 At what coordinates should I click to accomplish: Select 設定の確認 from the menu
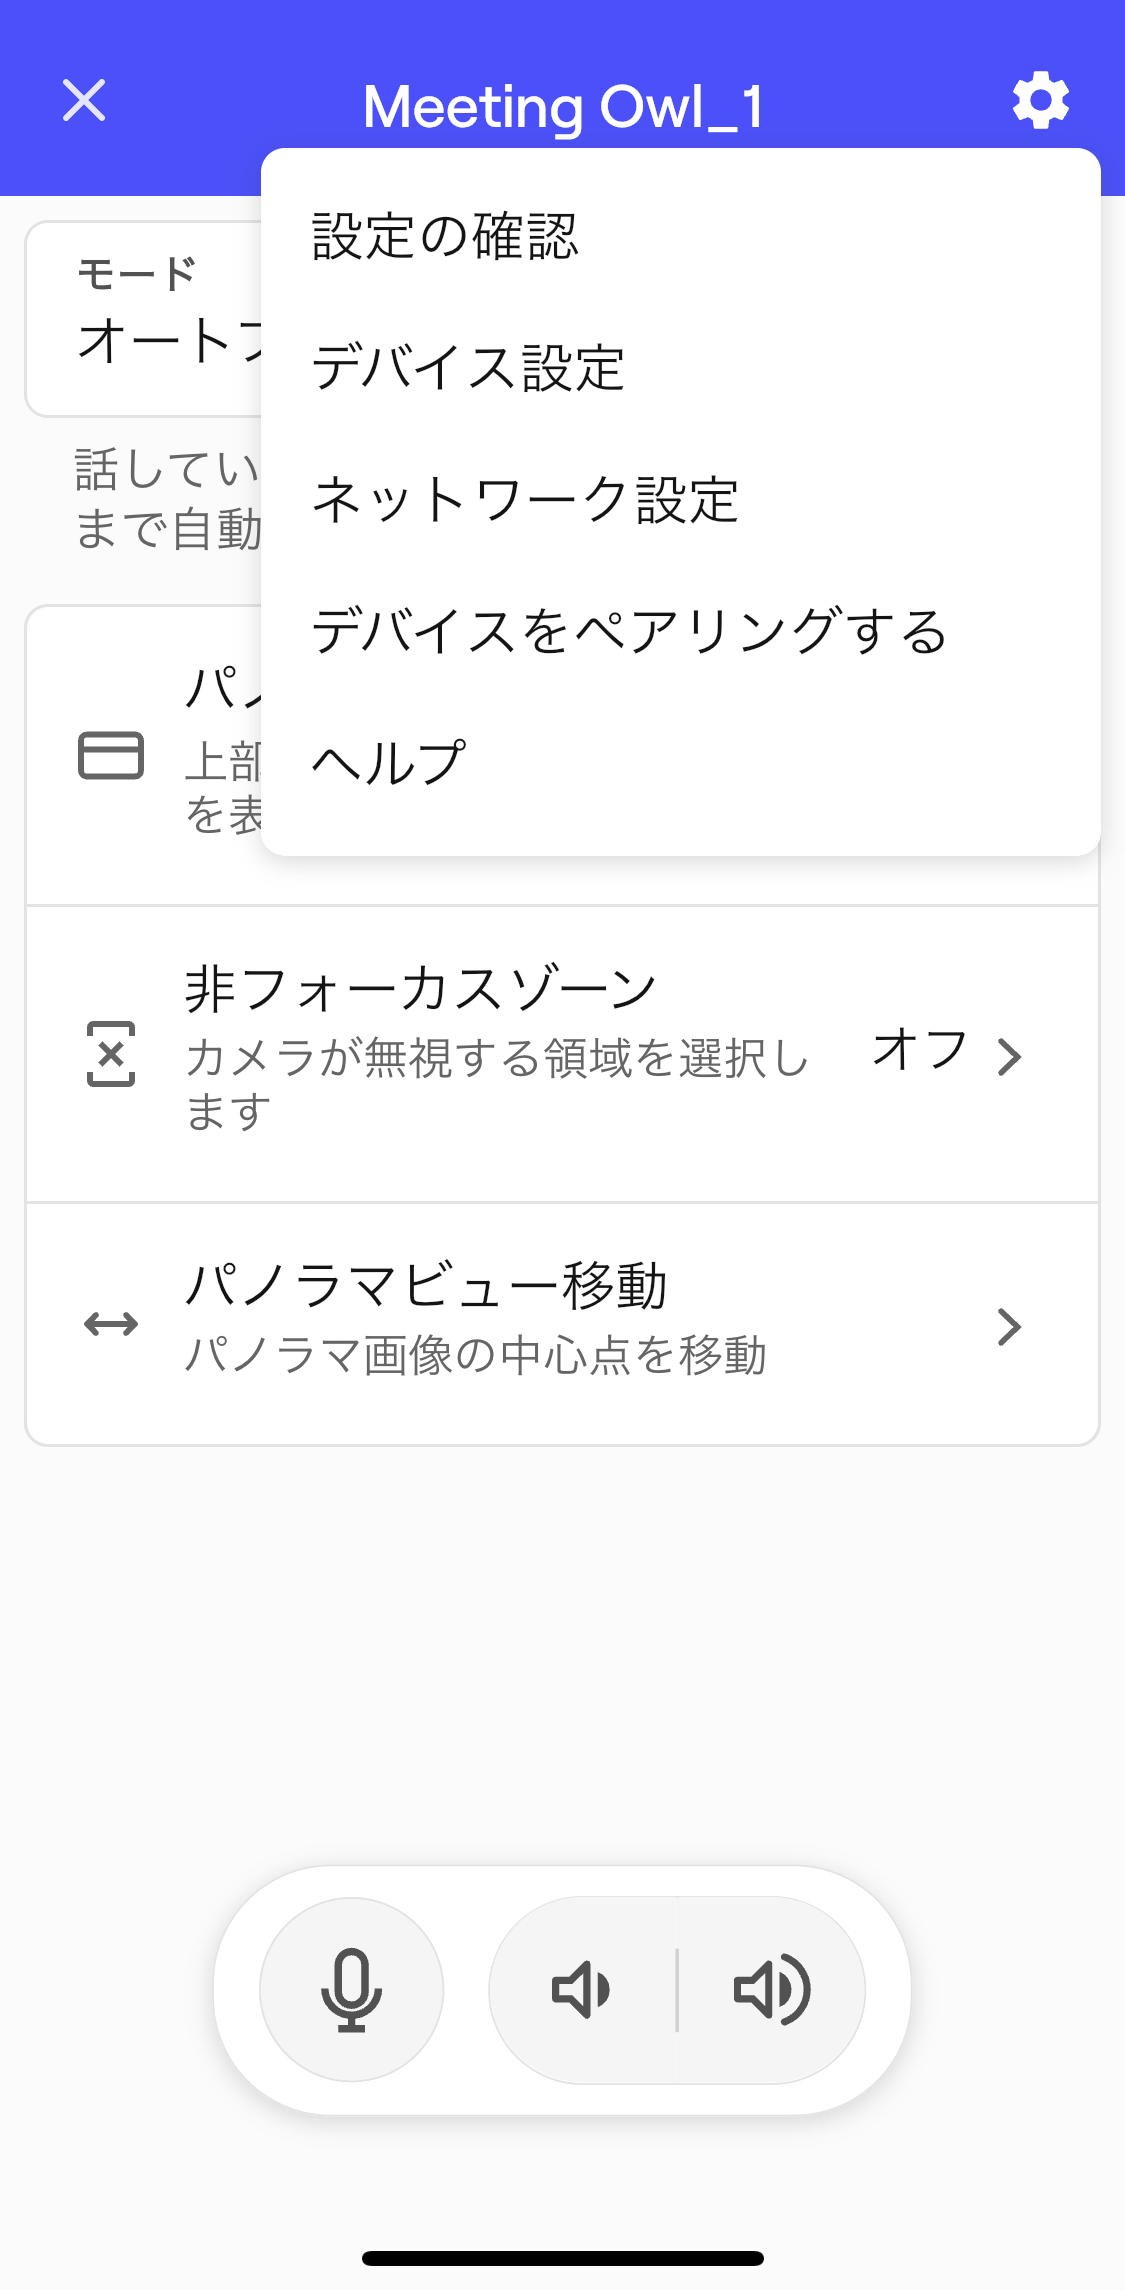click(445, 237)
